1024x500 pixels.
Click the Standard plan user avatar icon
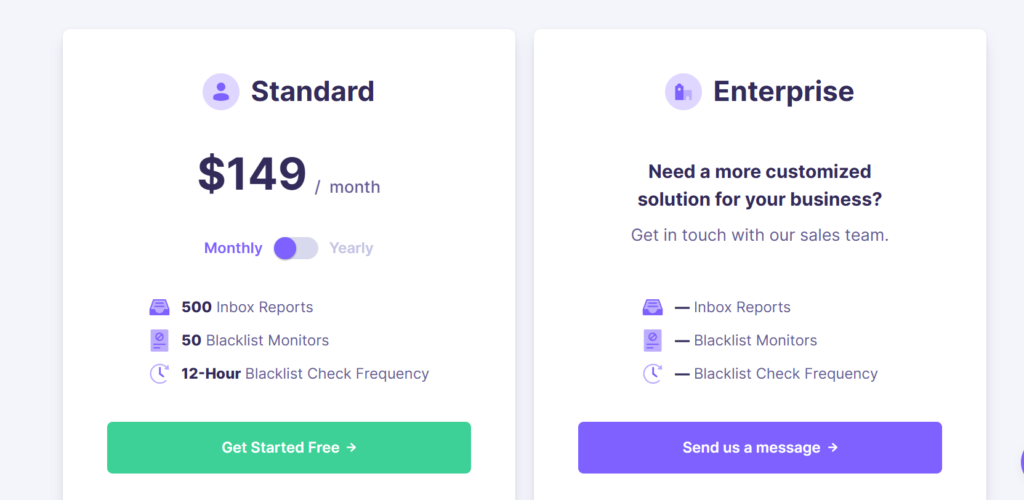point(221,91)
